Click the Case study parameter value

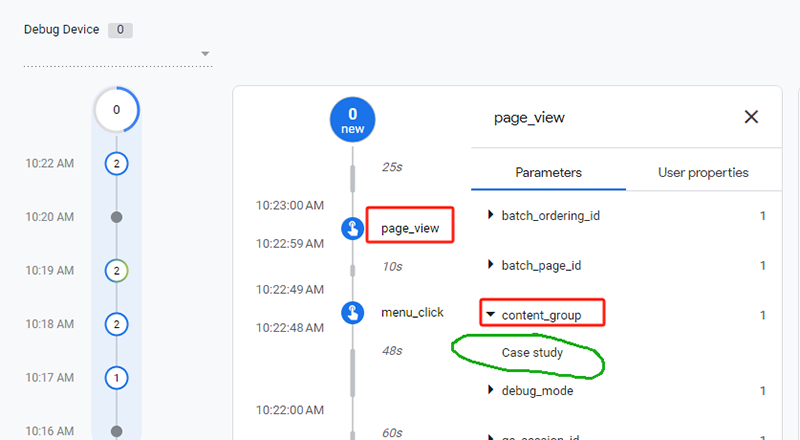(x=532, y=353)
